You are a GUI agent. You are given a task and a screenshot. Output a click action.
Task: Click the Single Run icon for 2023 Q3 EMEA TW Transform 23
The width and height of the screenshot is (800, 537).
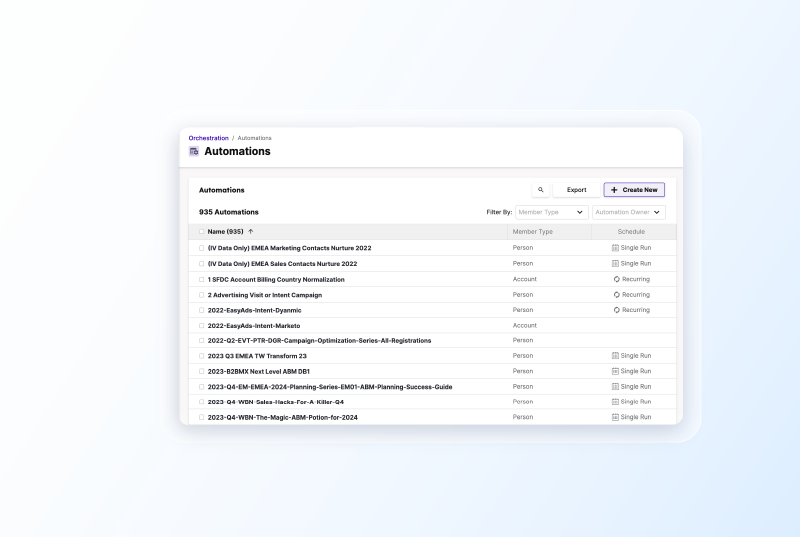[615, 356]
